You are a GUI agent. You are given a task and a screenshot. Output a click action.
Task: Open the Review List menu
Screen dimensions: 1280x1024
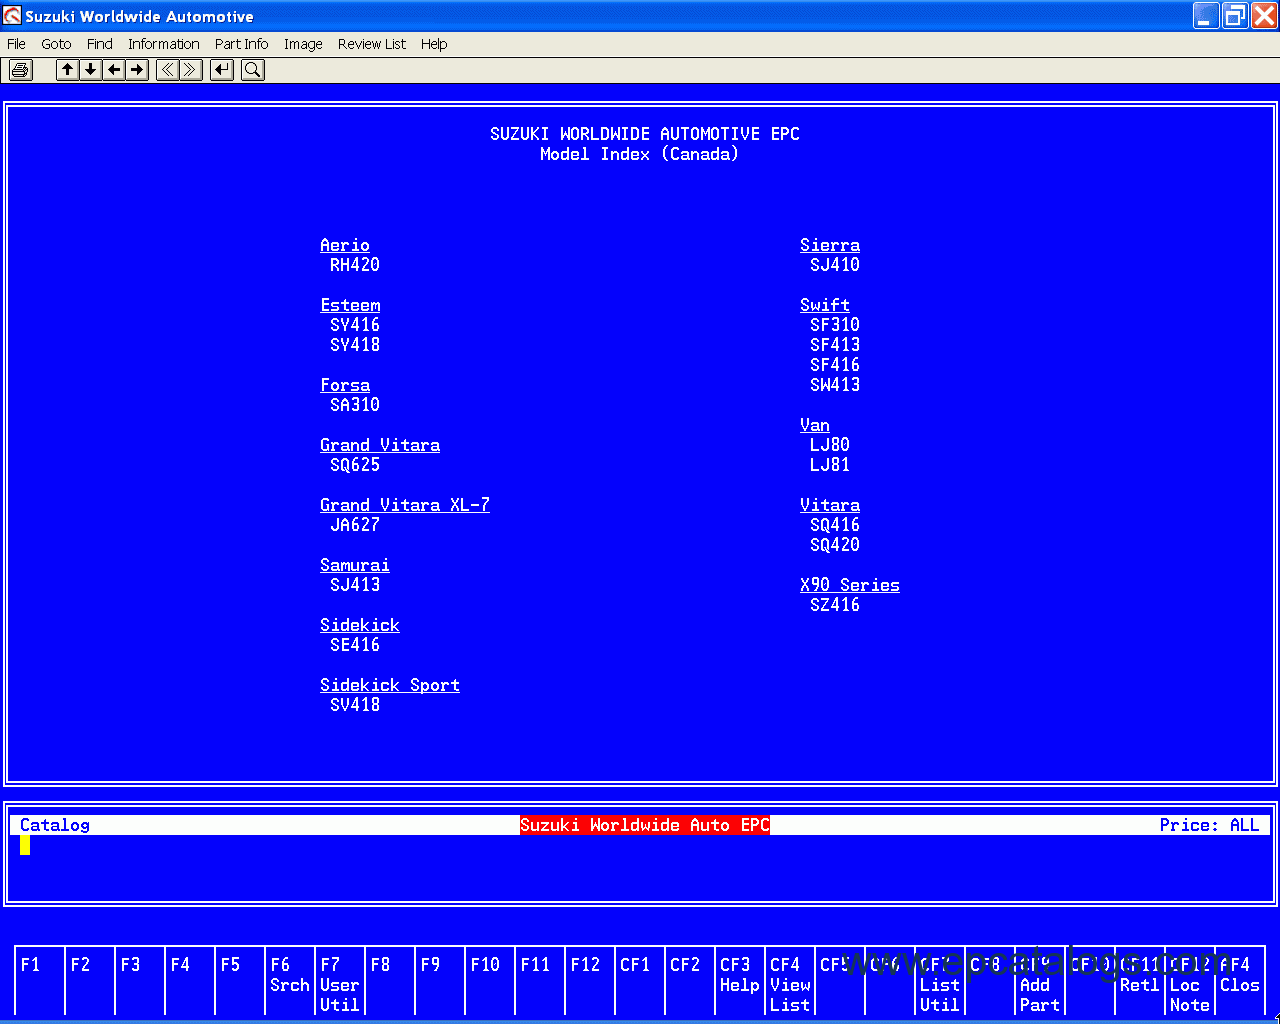372,44
